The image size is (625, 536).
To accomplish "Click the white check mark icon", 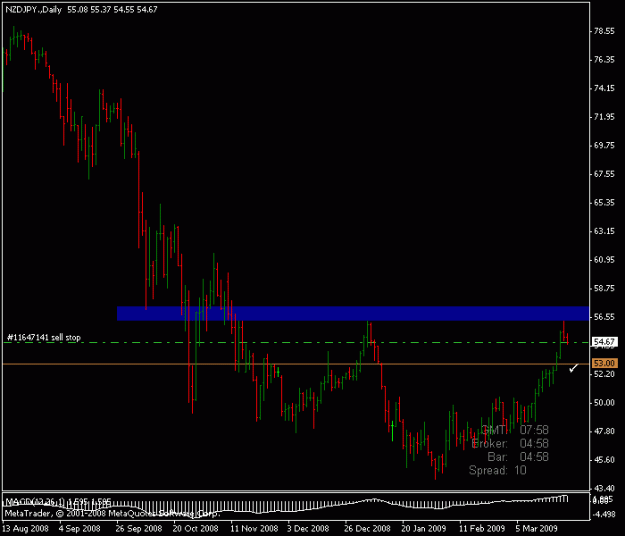I will [573, 368].
